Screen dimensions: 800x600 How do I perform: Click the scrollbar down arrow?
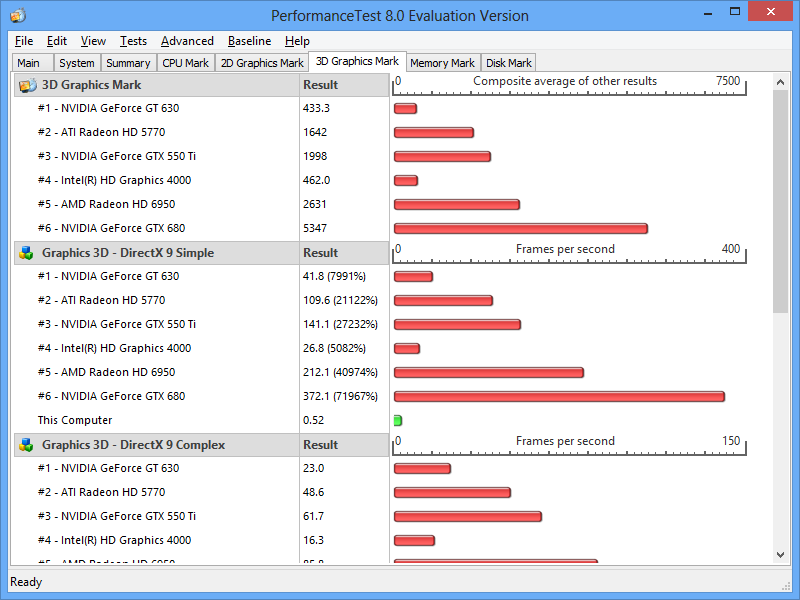(780, 555)
